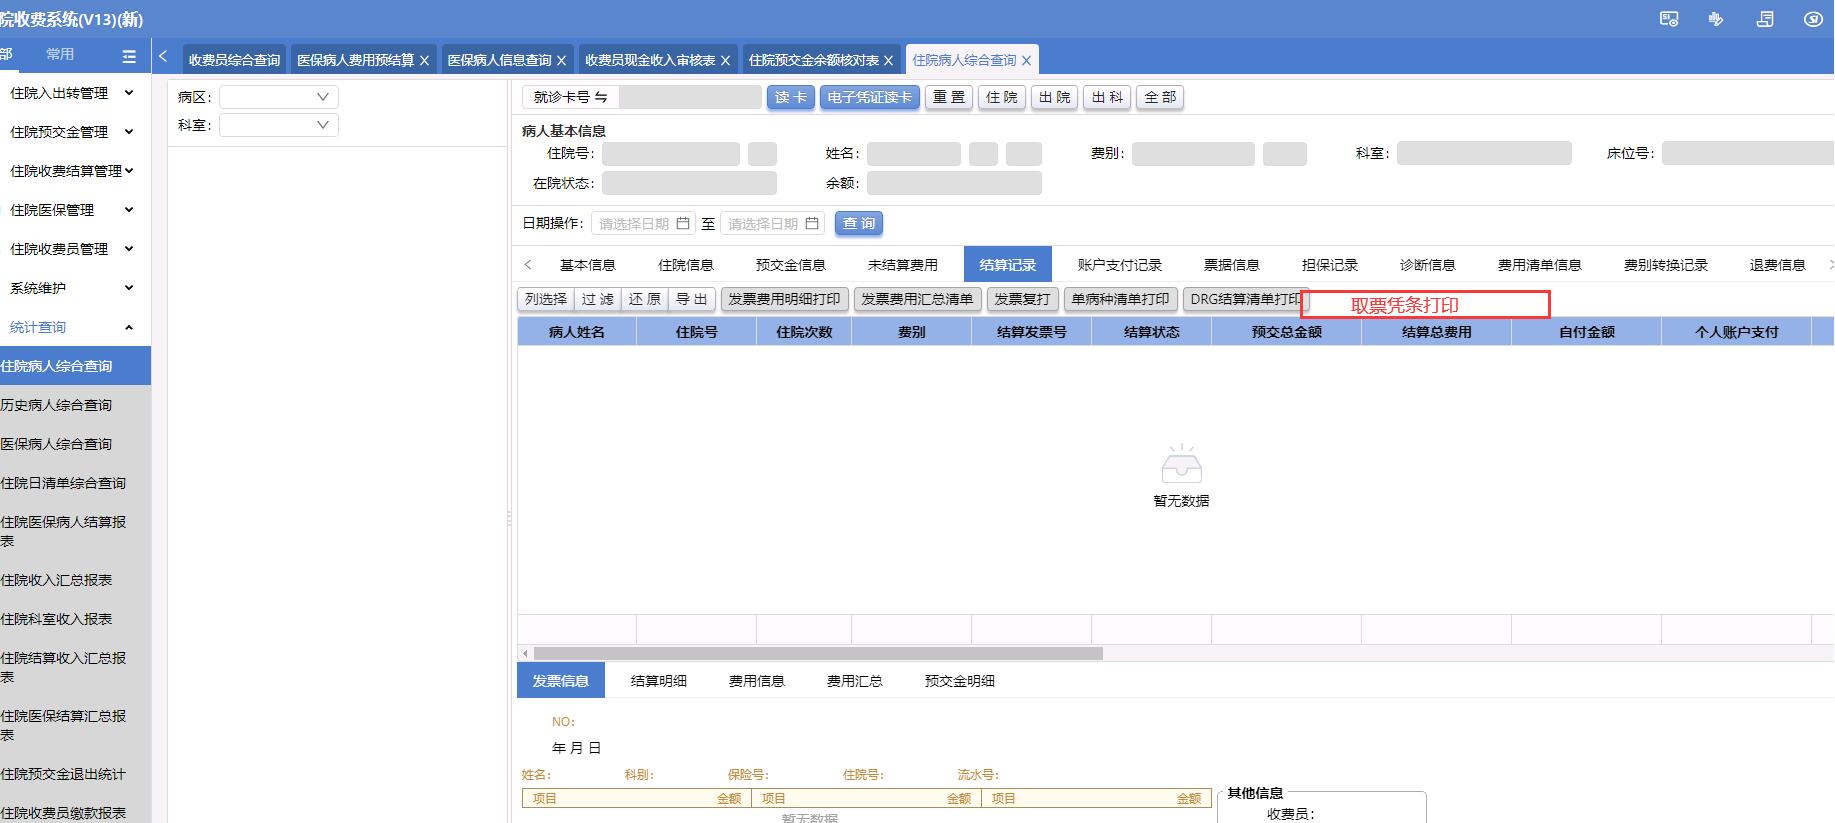
Task: Click in the 就诊卡号 input field
Action: click(x=690, y=97)
